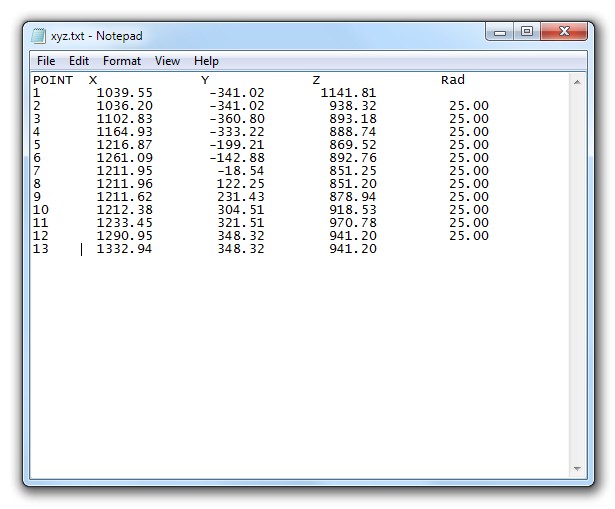Click the Z value 1141.81

click(x=348, y=93)
